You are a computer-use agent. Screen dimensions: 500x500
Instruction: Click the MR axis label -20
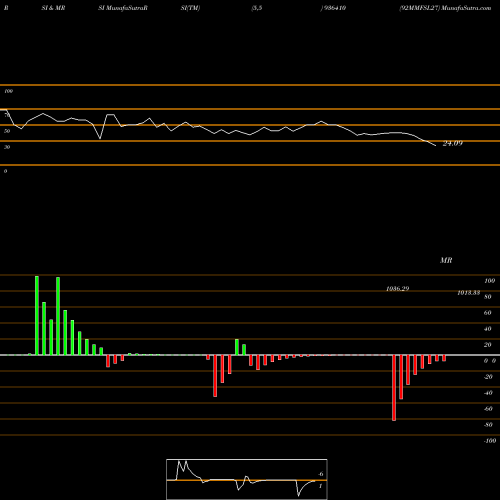click(488, 377)
